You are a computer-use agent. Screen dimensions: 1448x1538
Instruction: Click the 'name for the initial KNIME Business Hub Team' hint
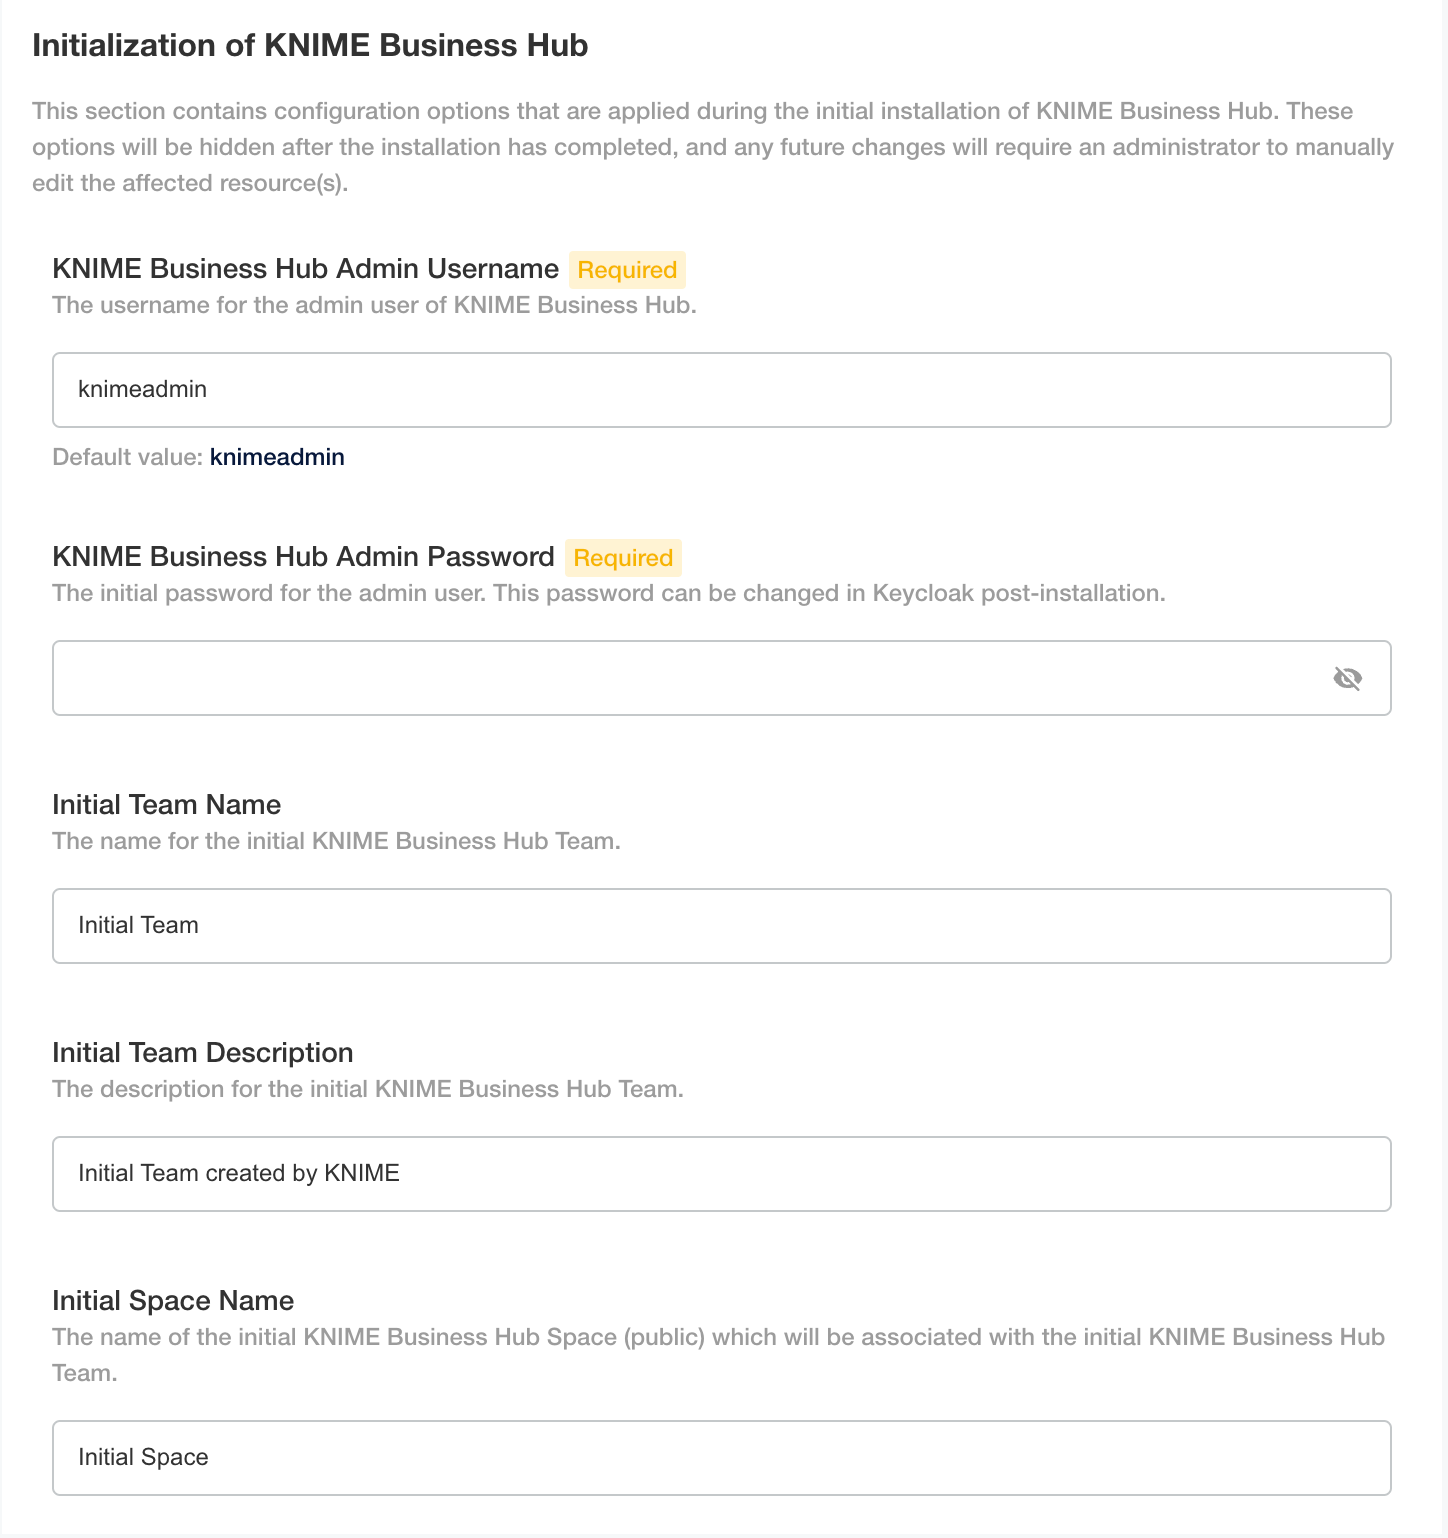pos(336,841)
